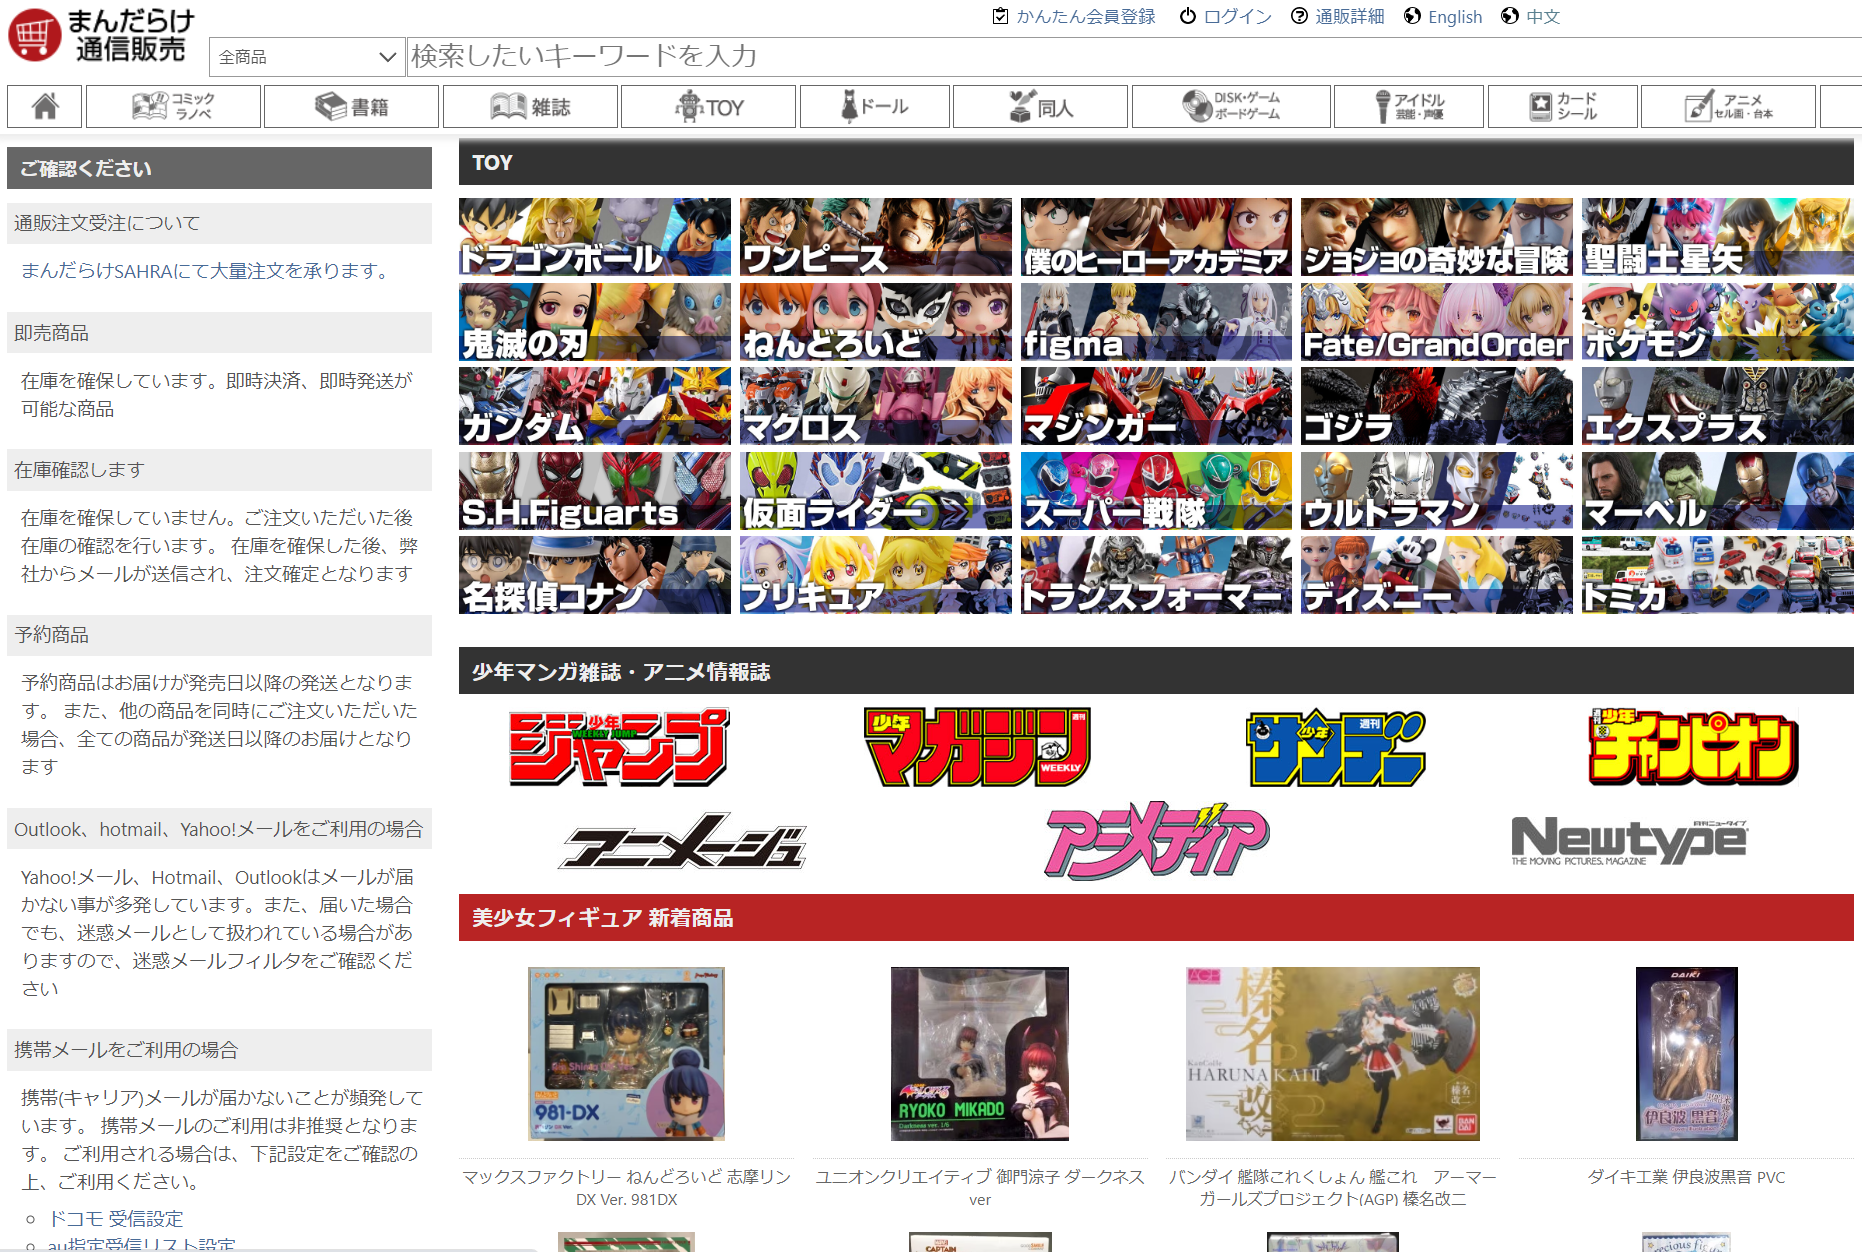Click the アニメージュ magazine logo

point(683,841)
